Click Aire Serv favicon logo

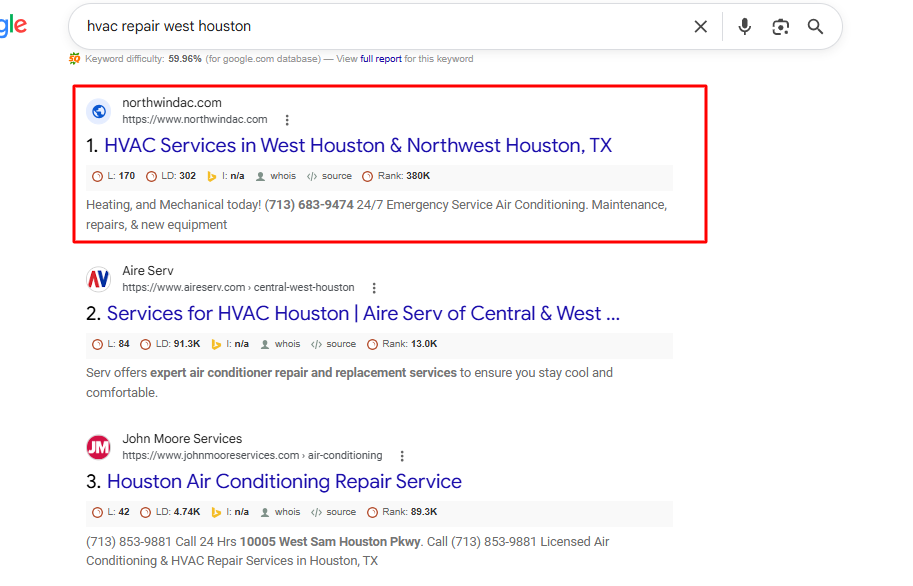pos(99,279)
